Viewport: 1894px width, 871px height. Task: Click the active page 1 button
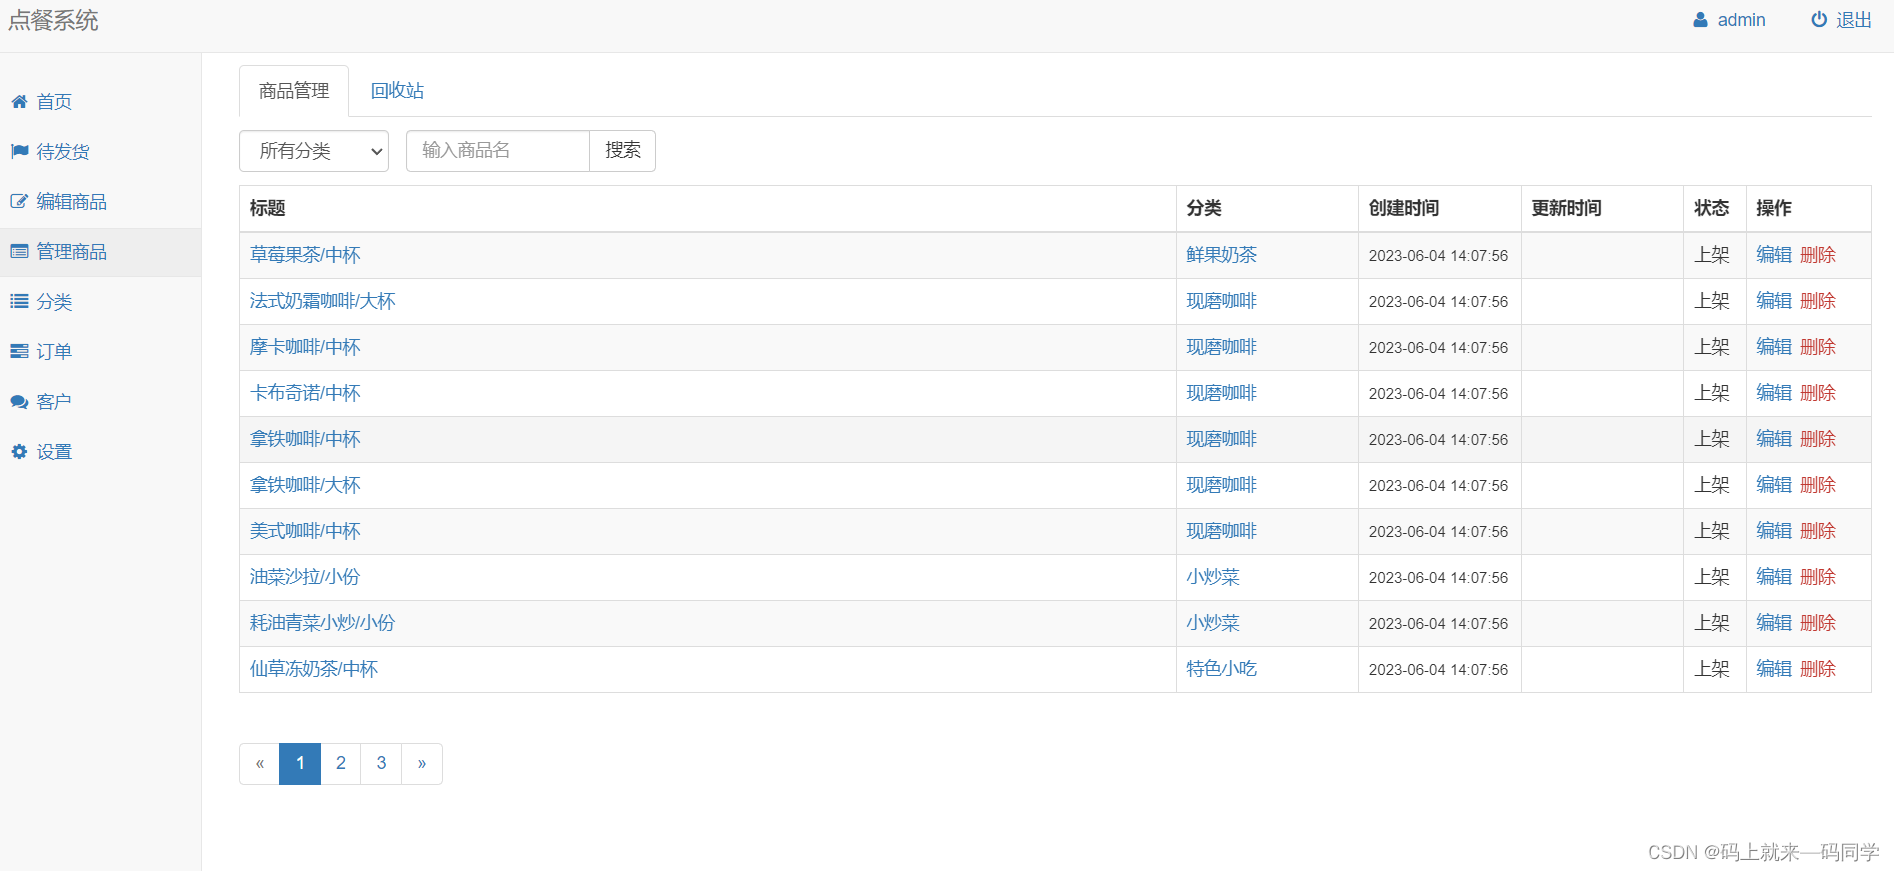pos(300,764)
